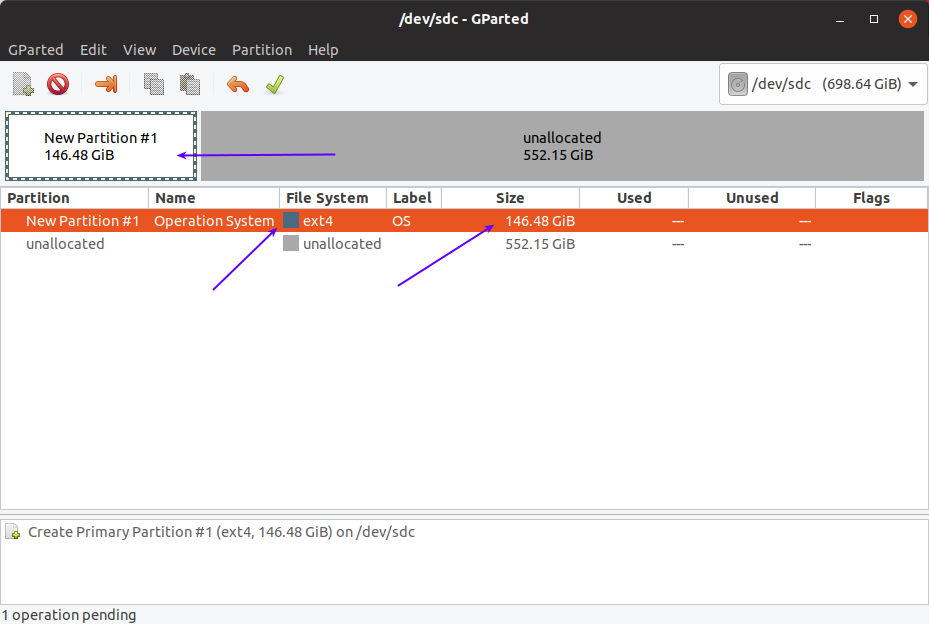The image size is (929, 624).
Task: Select New Partition #1 block in disk map
Action: point(101,146)
